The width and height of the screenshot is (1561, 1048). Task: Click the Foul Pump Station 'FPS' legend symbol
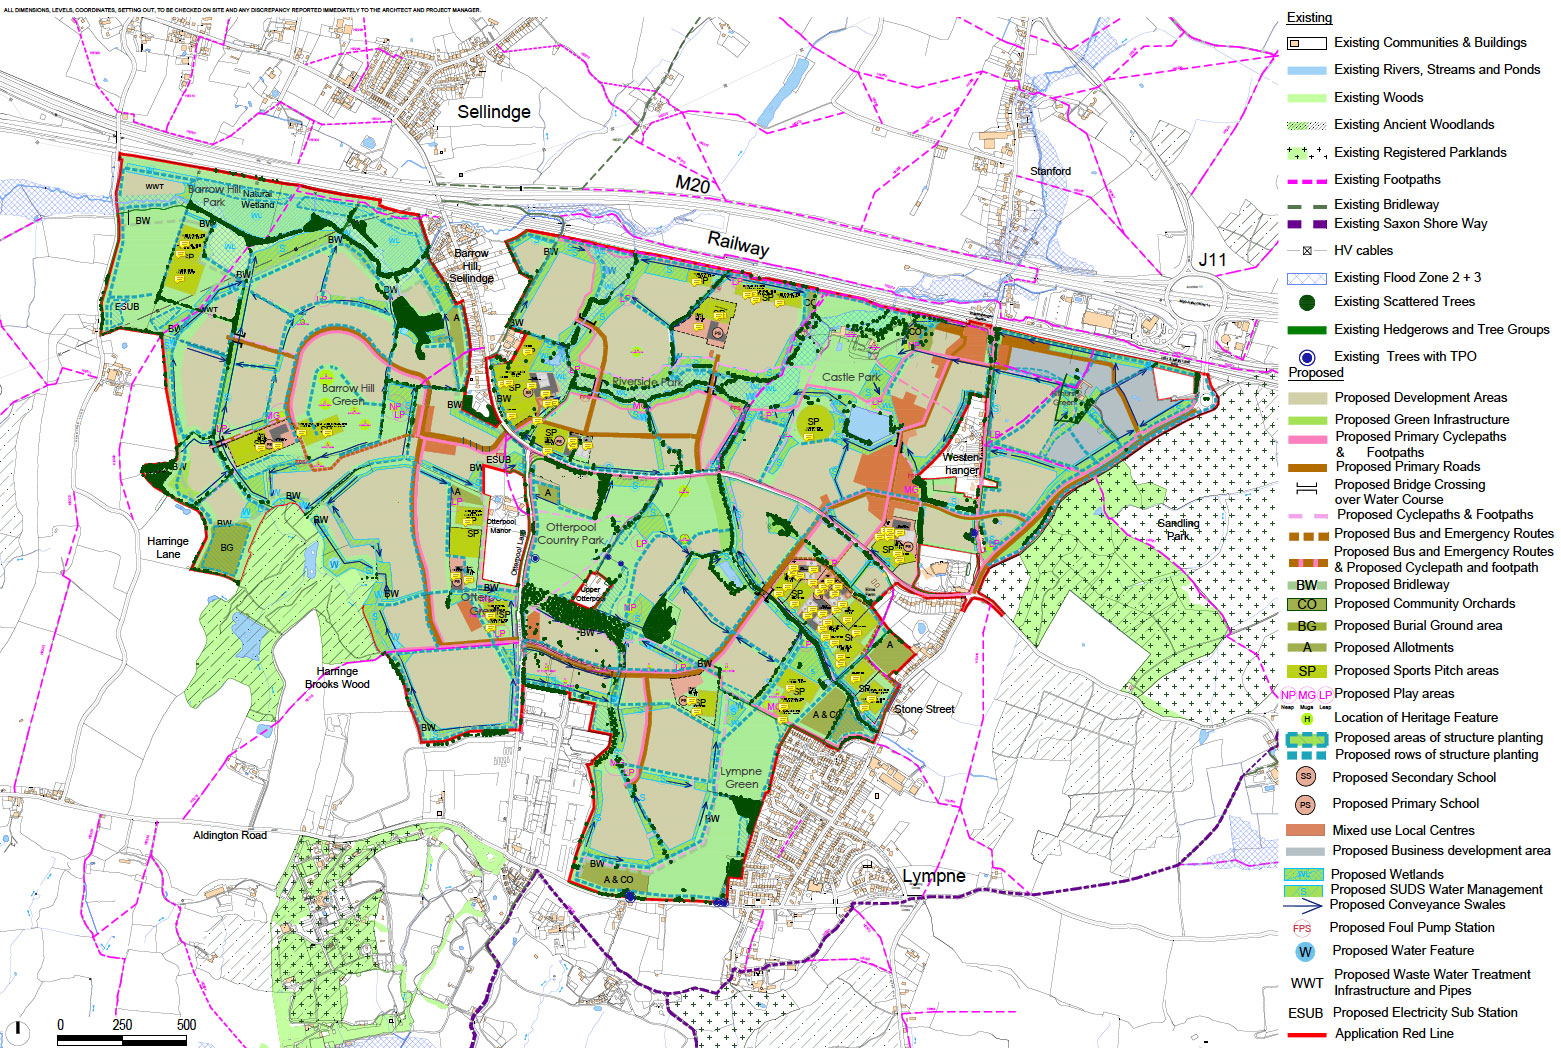pyautogui.click(x=1302, y=928)
